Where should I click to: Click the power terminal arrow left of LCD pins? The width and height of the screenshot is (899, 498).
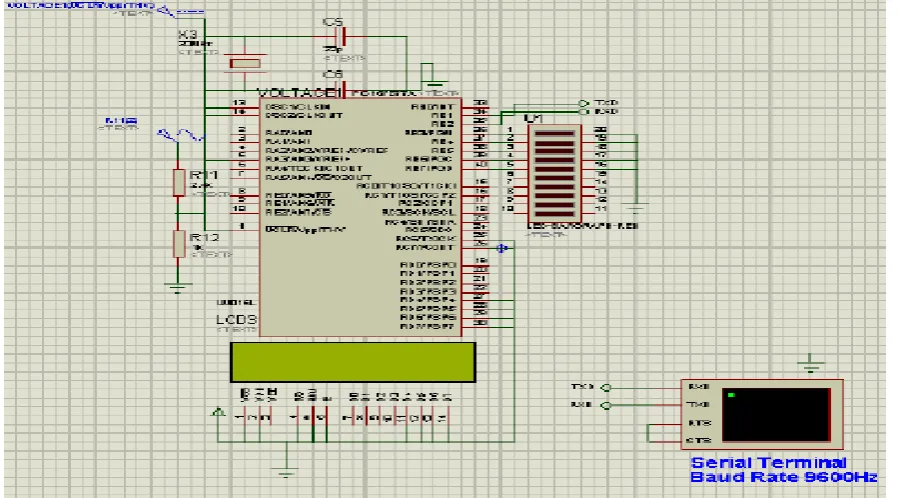(218, 411)
